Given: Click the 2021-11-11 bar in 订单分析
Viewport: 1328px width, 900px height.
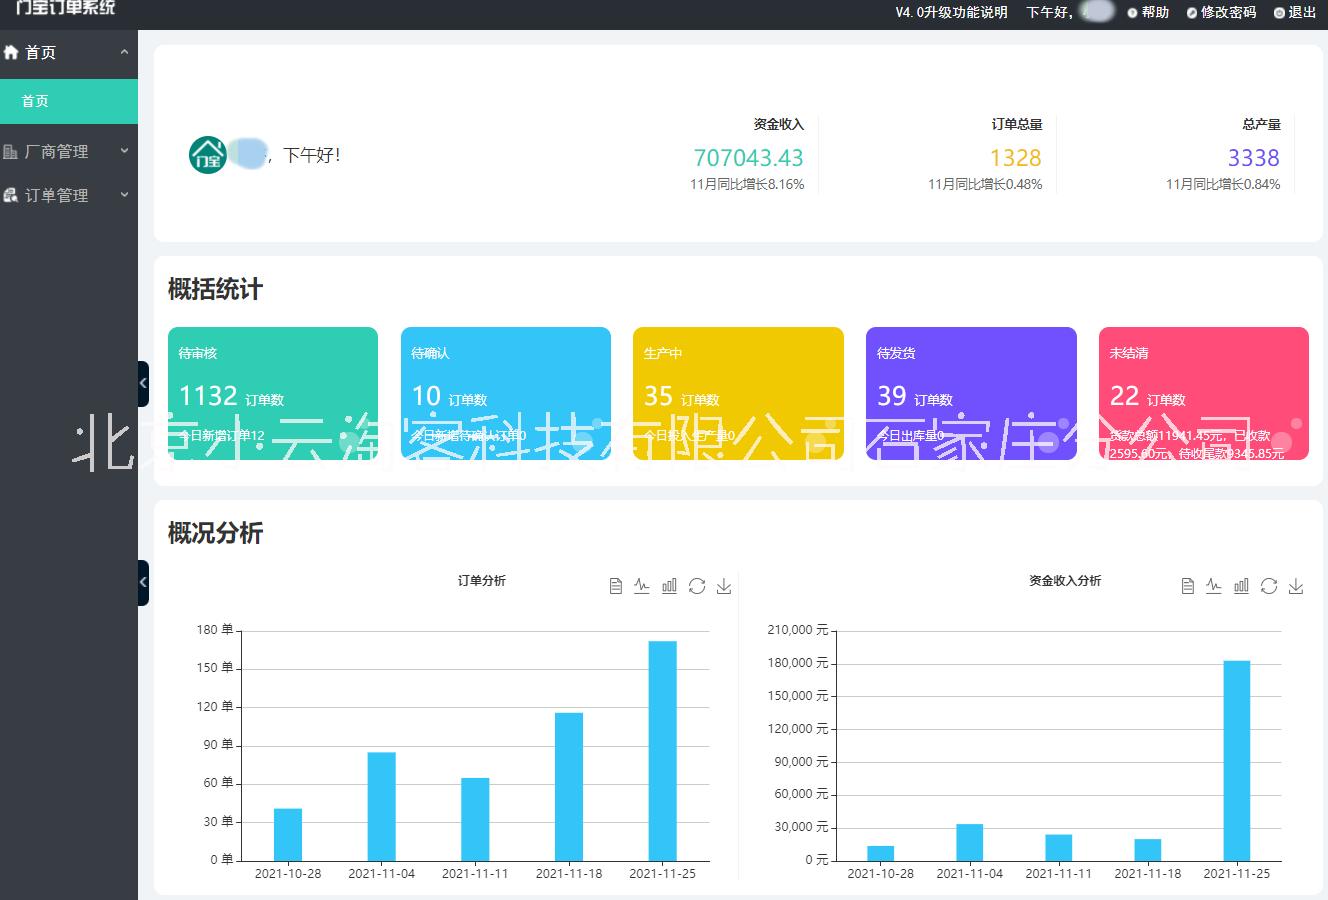Looking at the screenshot, I should coord(475,819).
